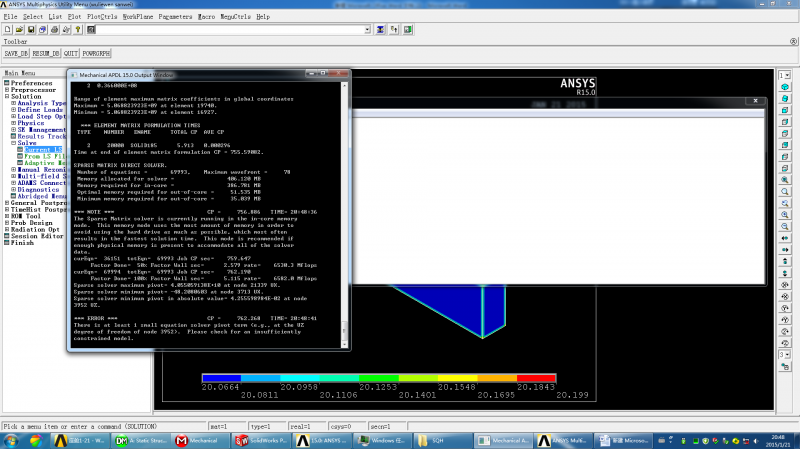Click the RESUM_DB toolbar button
Screen dimensions: 800x449
click(x=46, y=54)
